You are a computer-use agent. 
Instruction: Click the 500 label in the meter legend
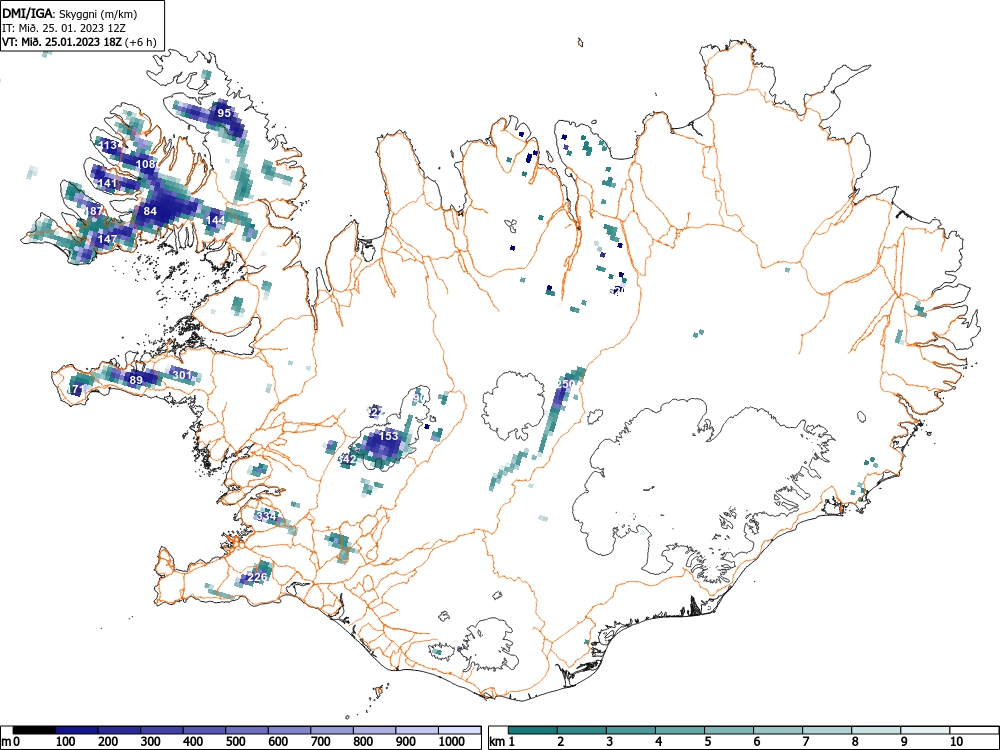click(x=235, y=742)
